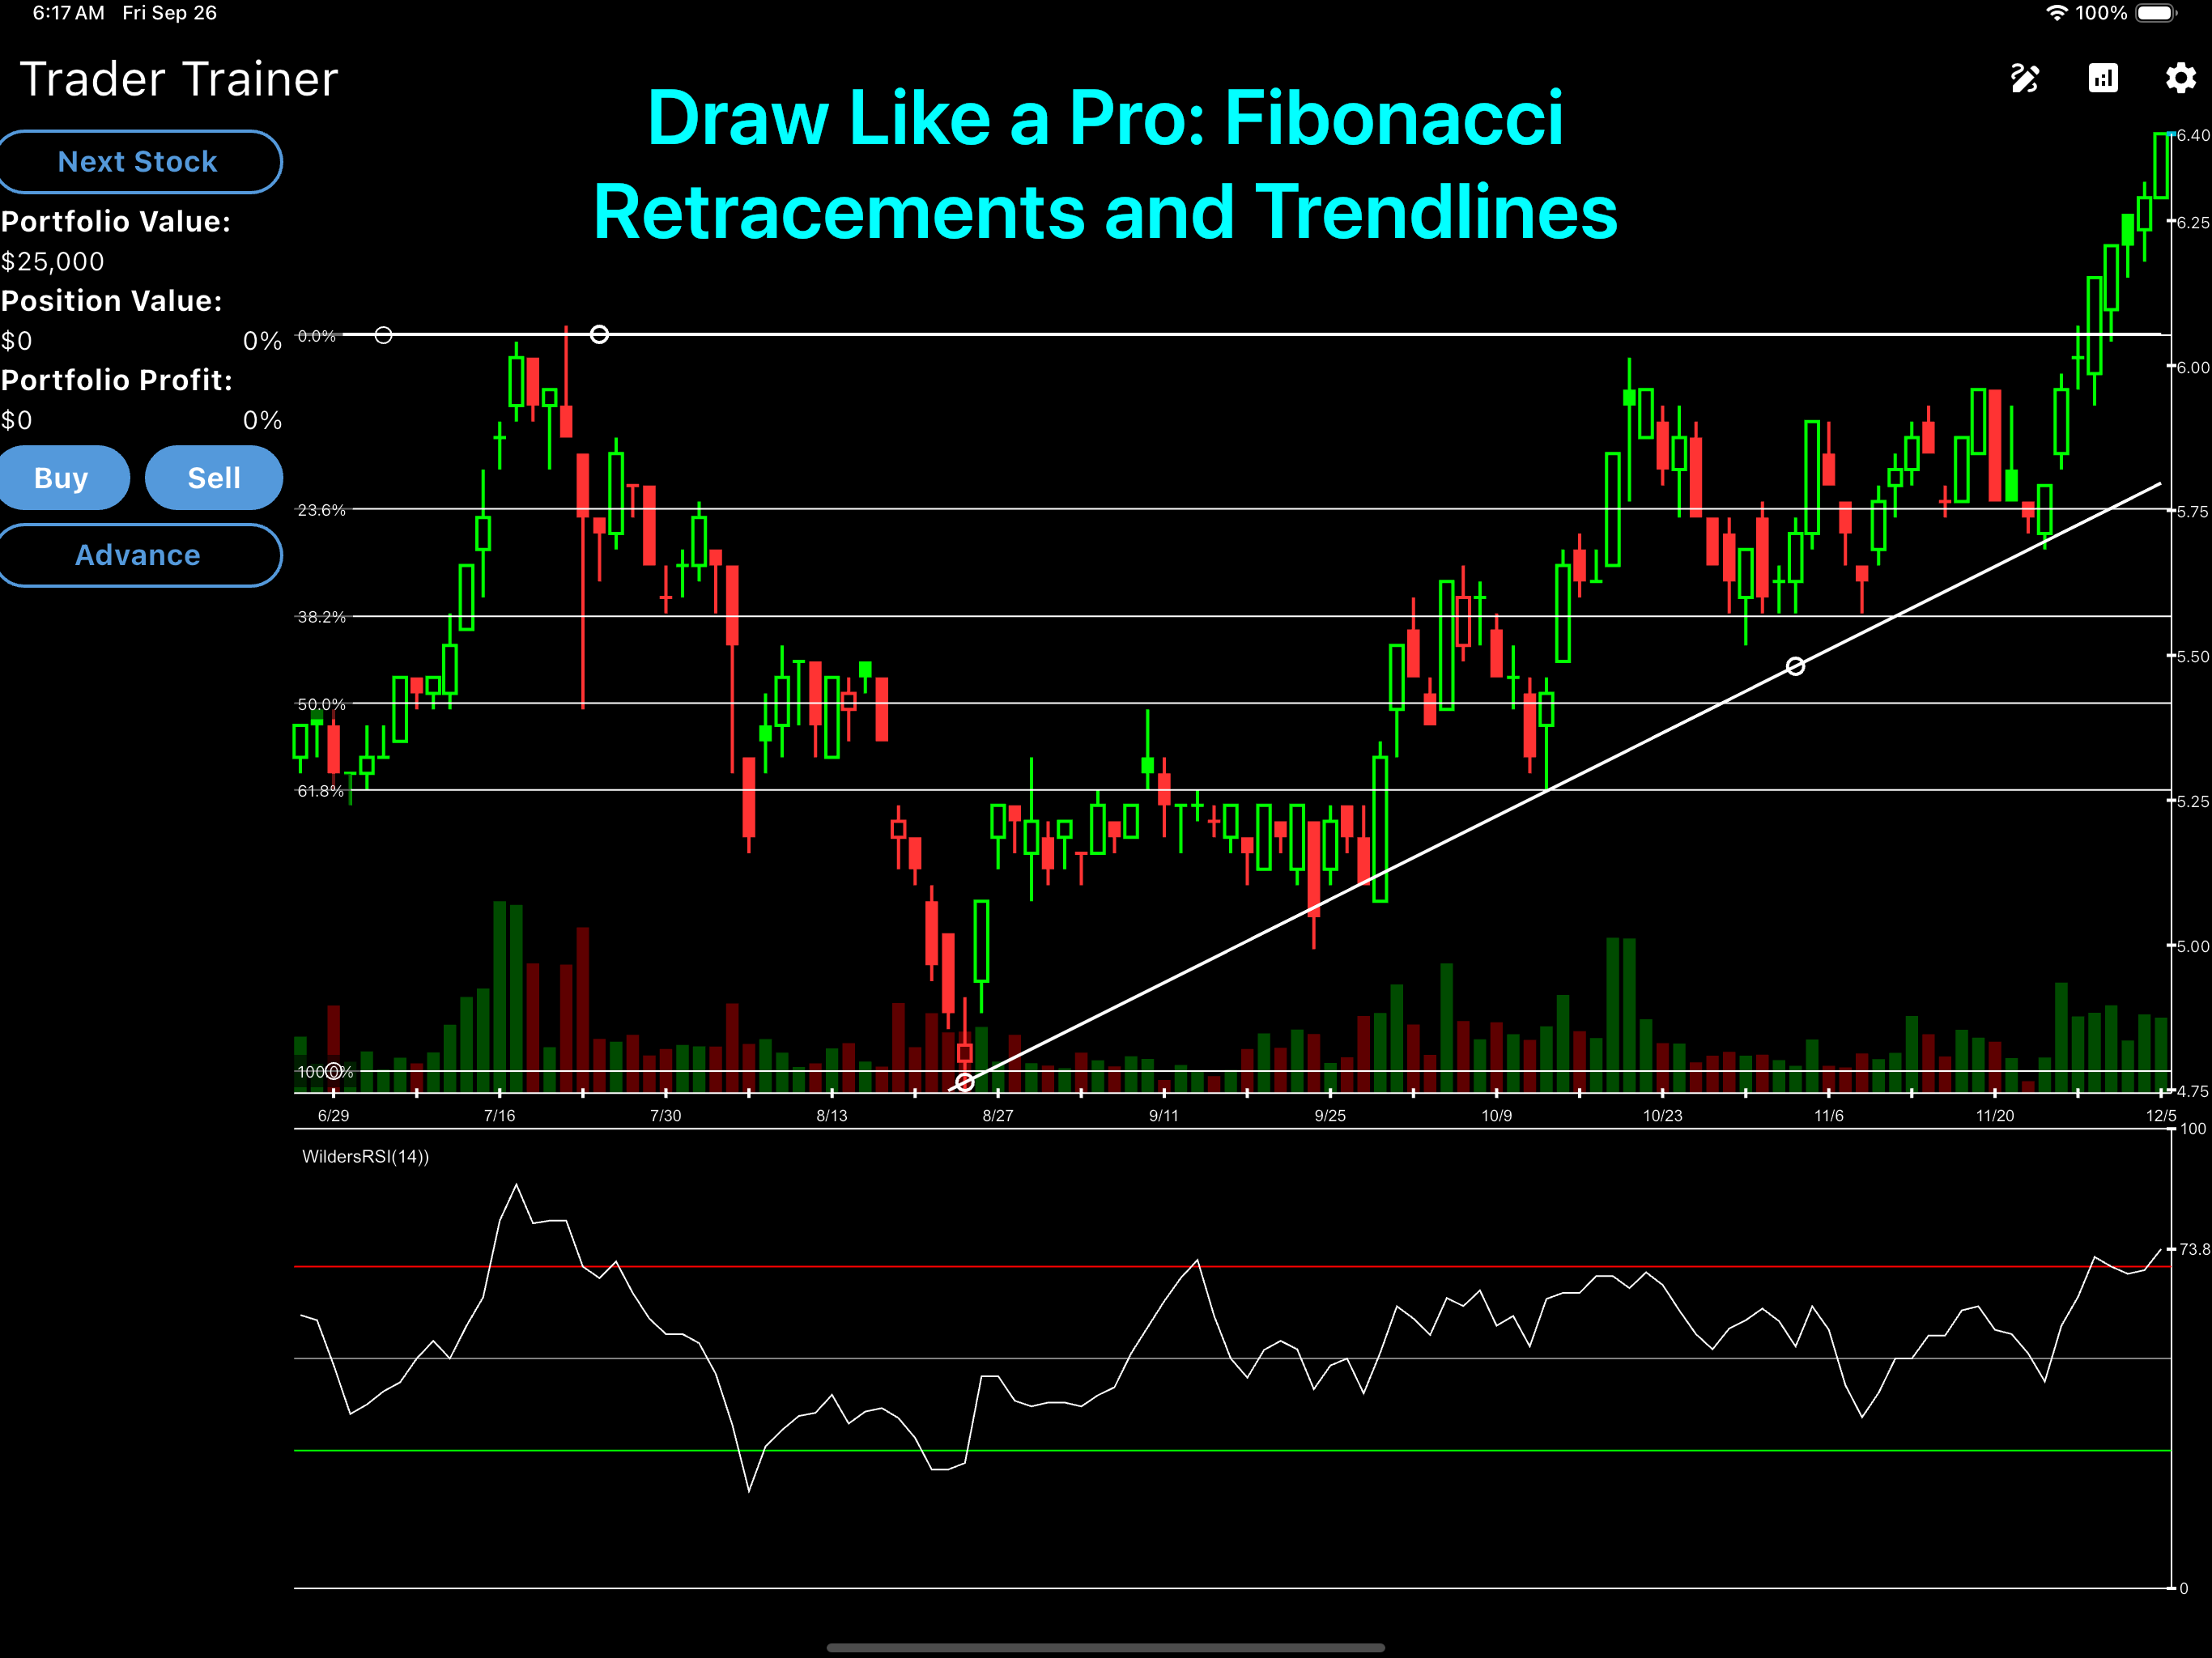Click the 38.2% Fibonacci level label

click(x=321, y=617)
